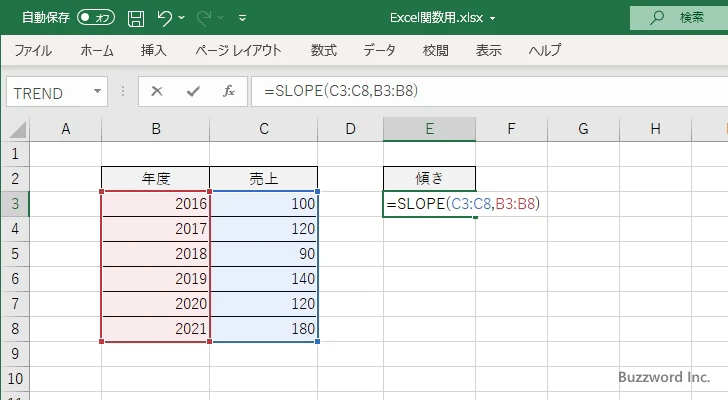Click the cell containing 2018
This screenshot has height=400, width=728.
[x=156, y=254]
